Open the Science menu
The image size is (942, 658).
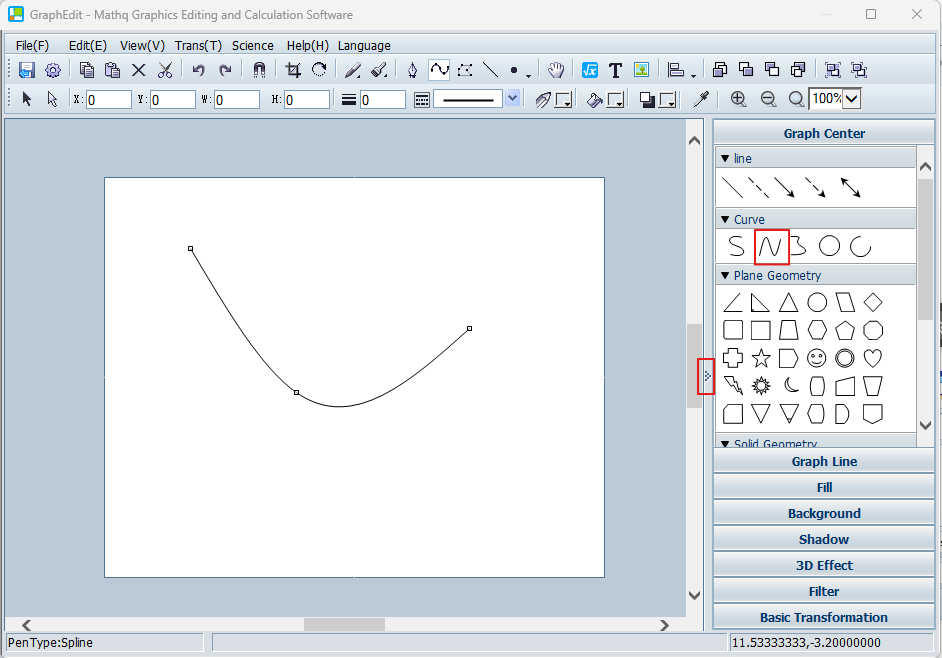(x=253, y=46)
